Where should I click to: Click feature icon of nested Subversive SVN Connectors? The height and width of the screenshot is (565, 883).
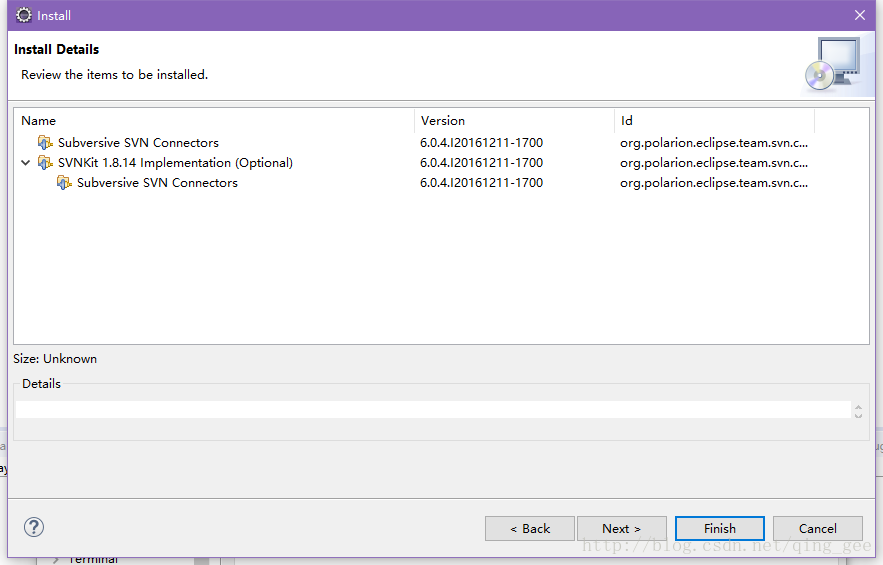(64, 183)
